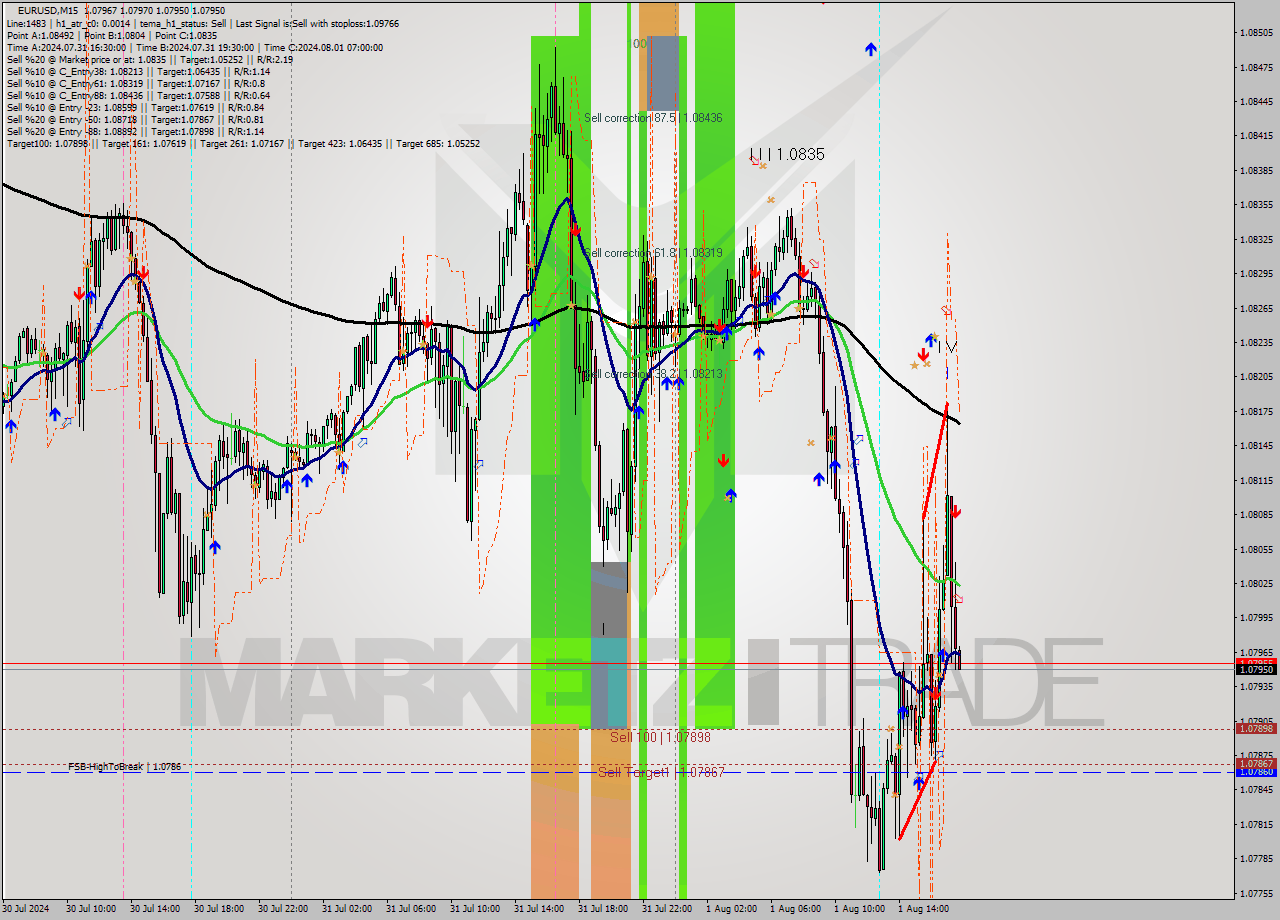1280x920 pixels.
Task: Click the 1.08235 price axis label
Action: [x=1256, y=343]
